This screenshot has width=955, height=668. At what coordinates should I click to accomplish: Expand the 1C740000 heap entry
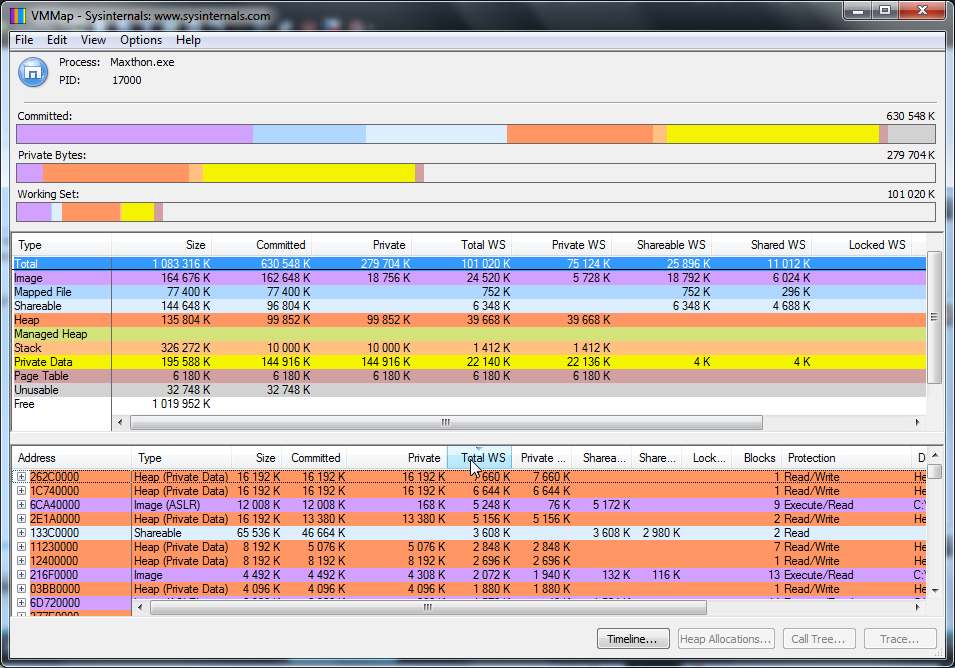point(21,491)
